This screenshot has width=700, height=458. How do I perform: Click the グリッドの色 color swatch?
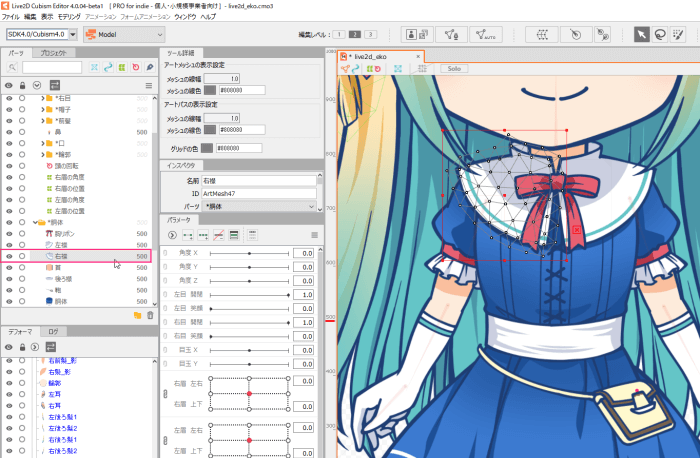click(207, 148)
